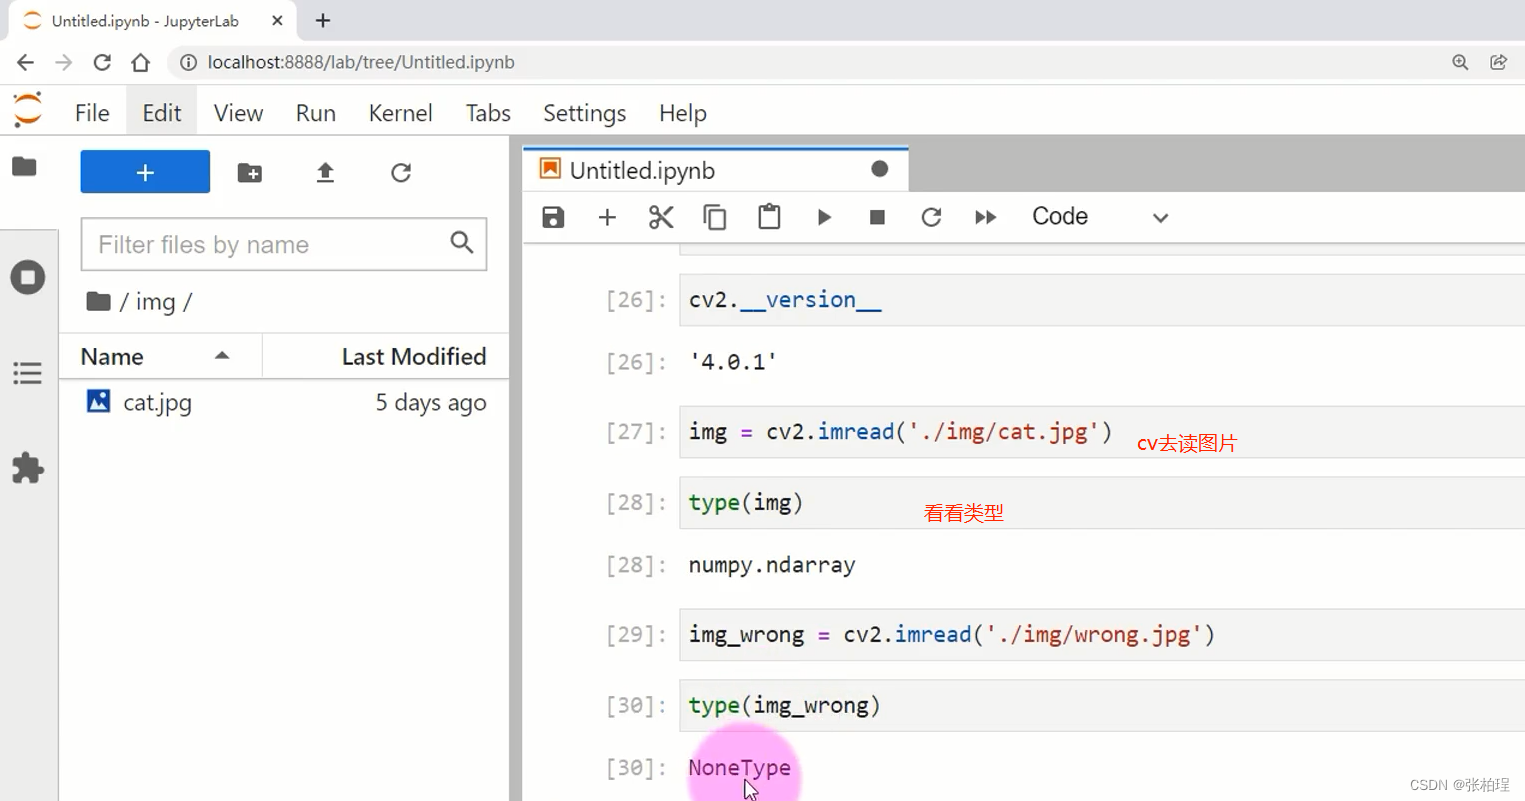Create a new folder in file browser
This screenshot has width=1525, height=801.
[250, 173]
